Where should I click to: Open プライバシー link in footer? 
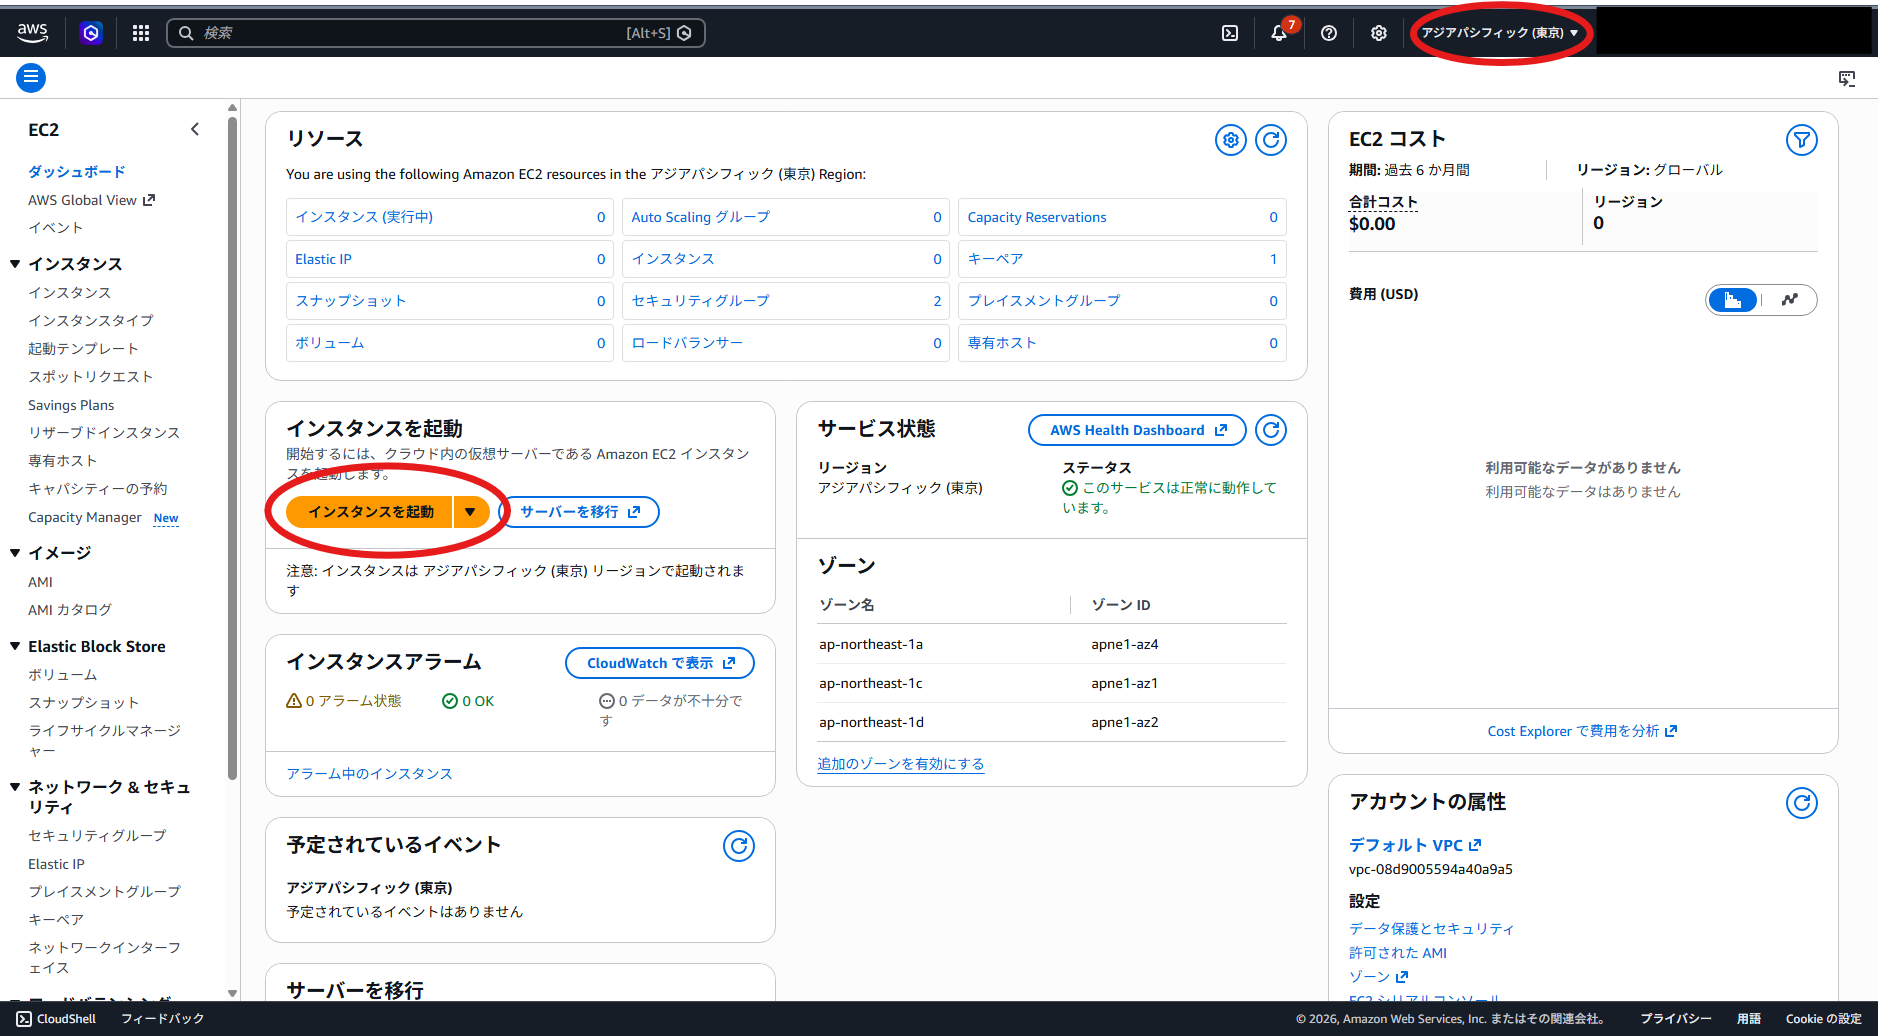[x=1676, y=1019]
